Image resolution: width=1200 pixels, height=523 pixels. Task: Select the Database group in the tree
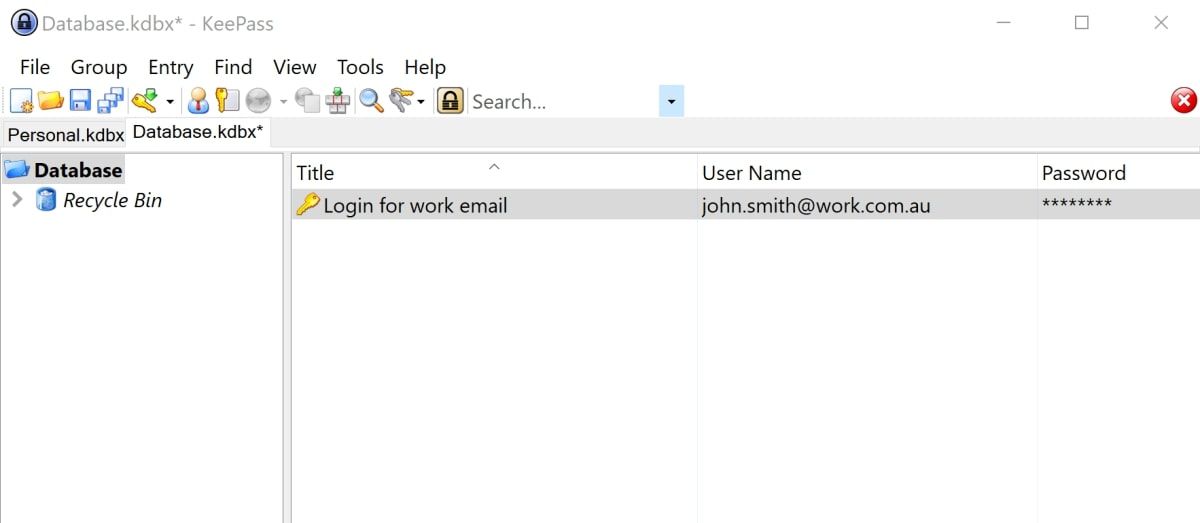(78, 170)
